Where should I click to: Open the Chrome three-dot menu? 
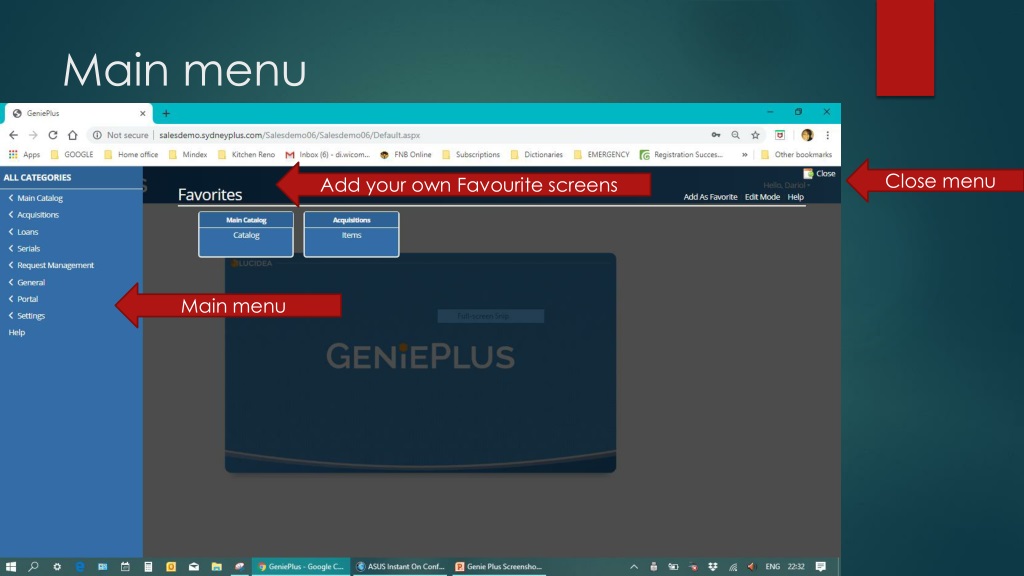[x=827, y=135]
